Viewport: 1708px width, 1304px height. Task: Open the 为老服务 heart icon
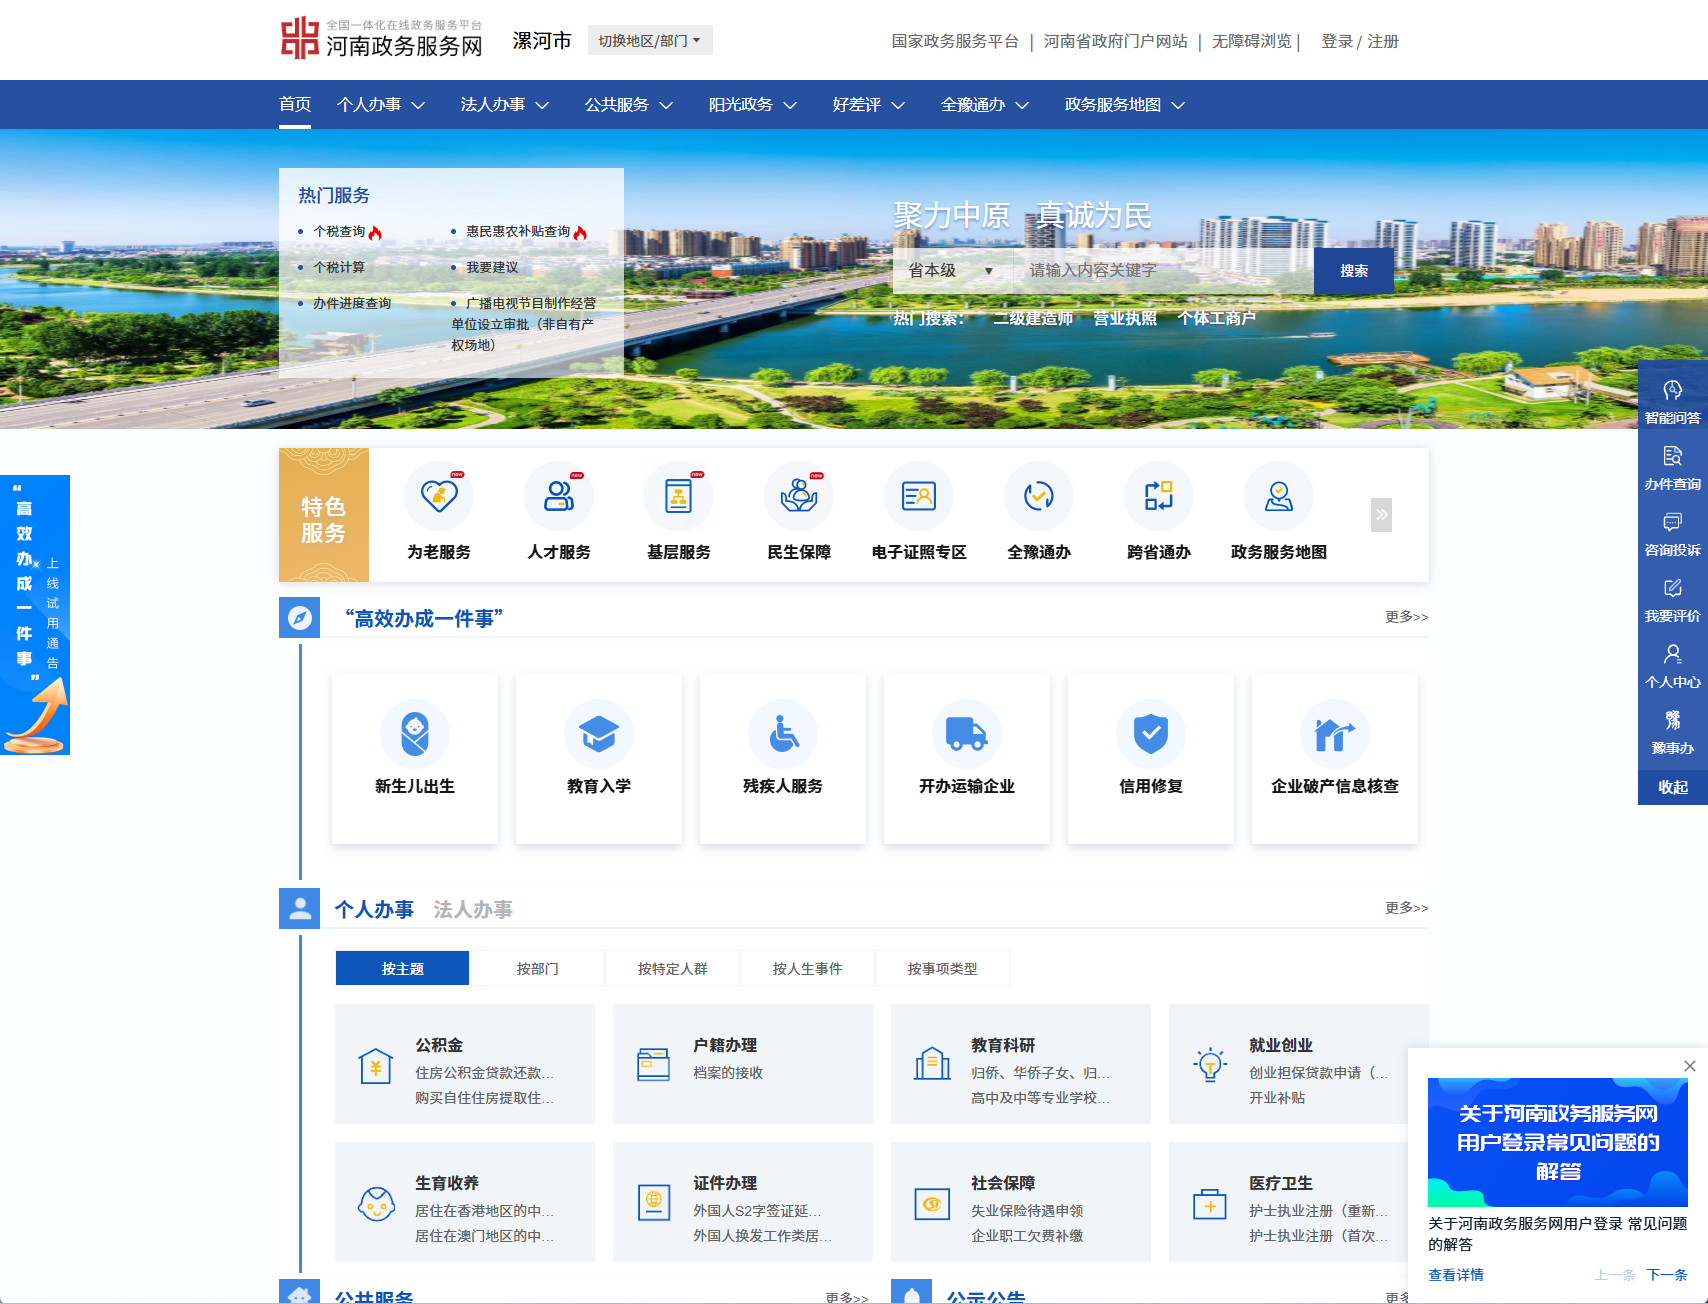coord(439,496)
